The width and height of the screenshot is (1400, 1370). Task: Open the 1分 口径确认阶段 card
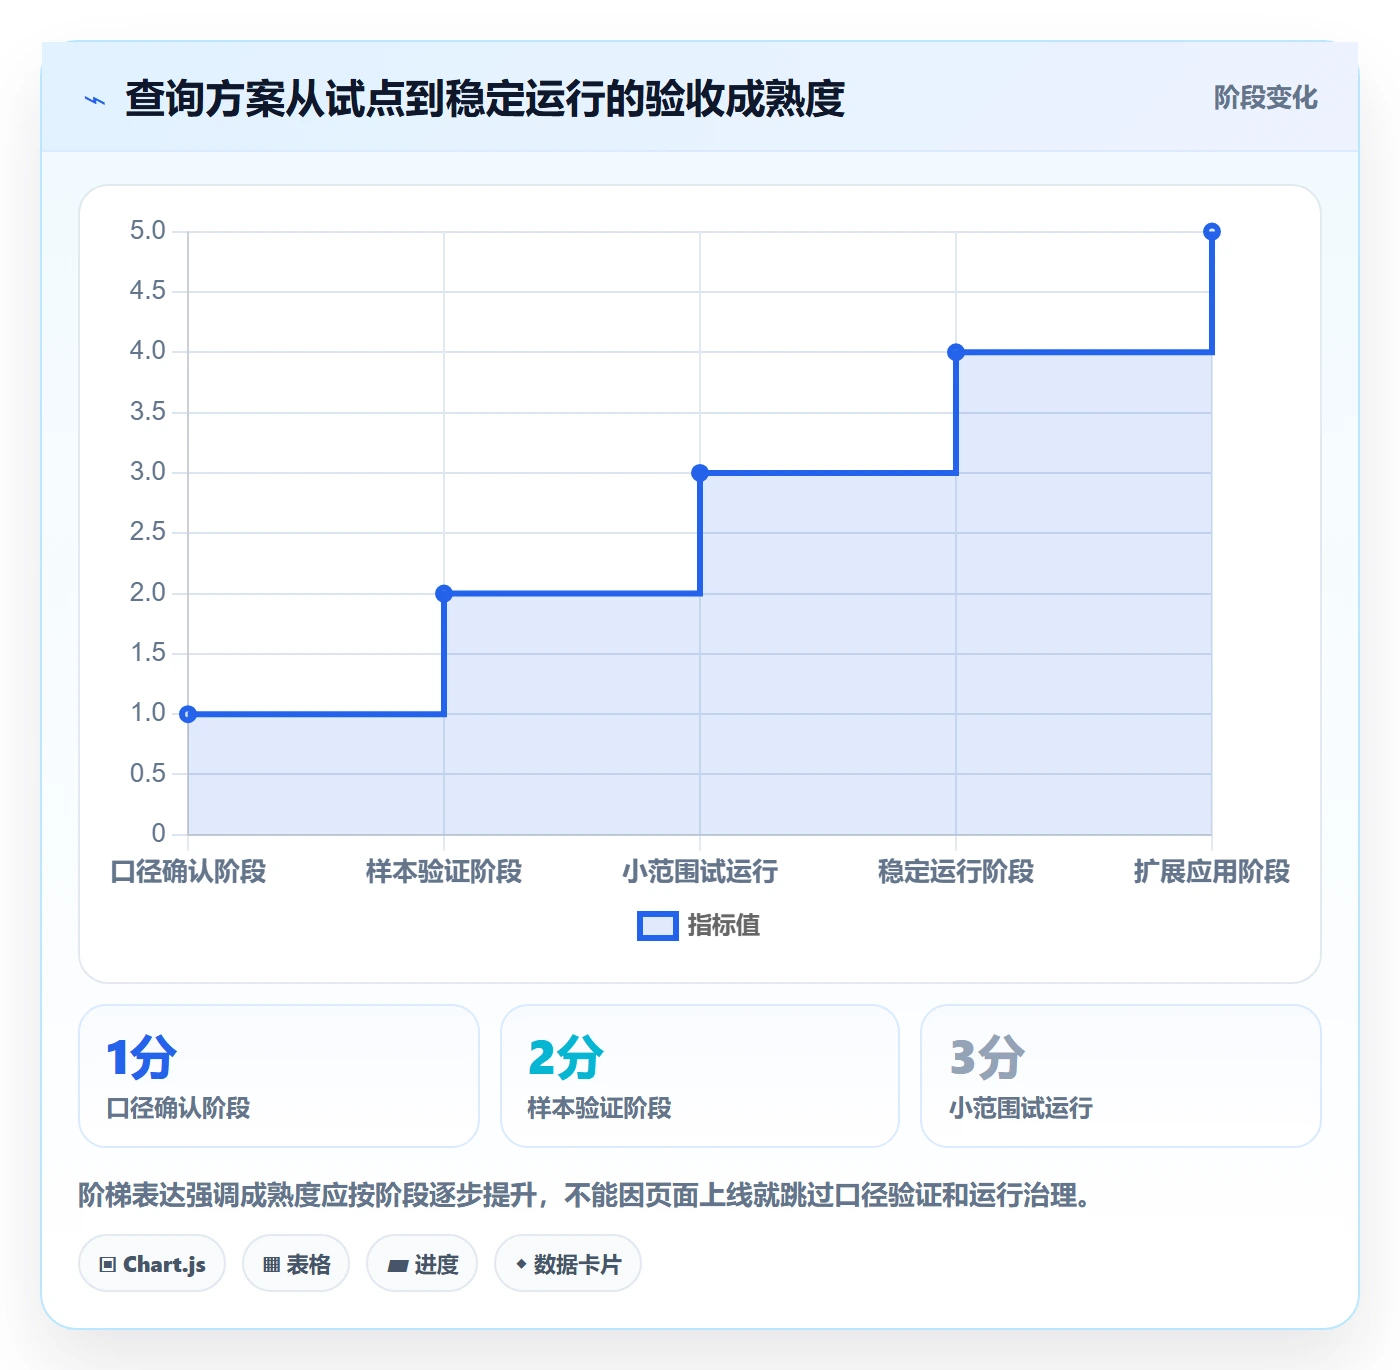tap(279, 1076)
